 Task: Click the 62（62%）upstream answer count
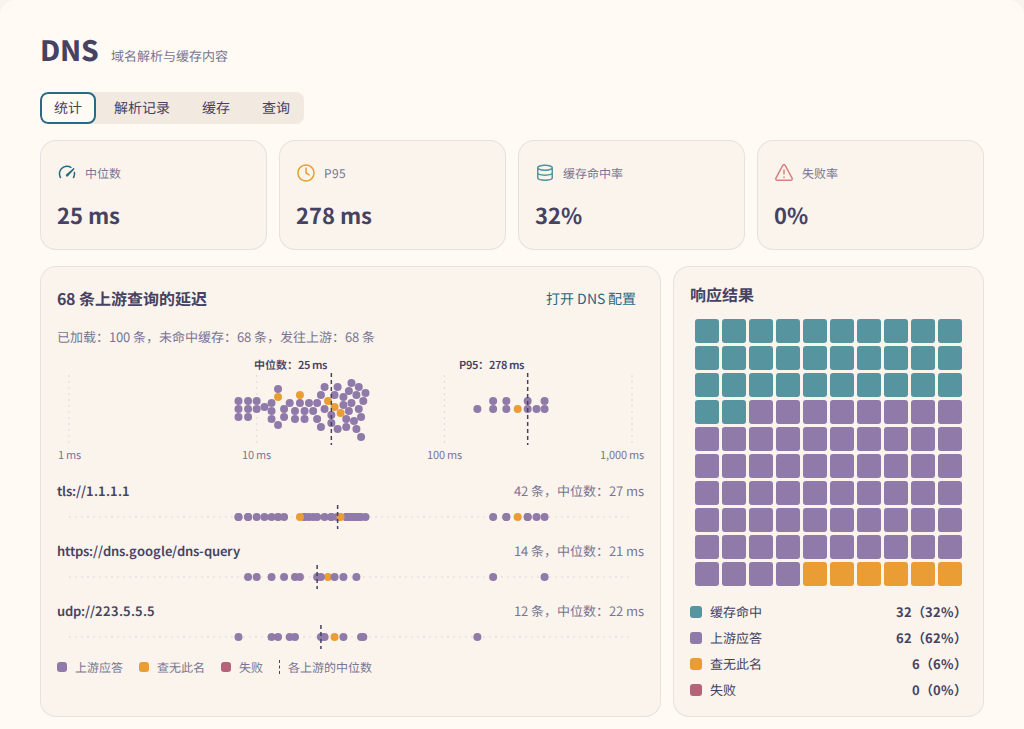(928, 638)
